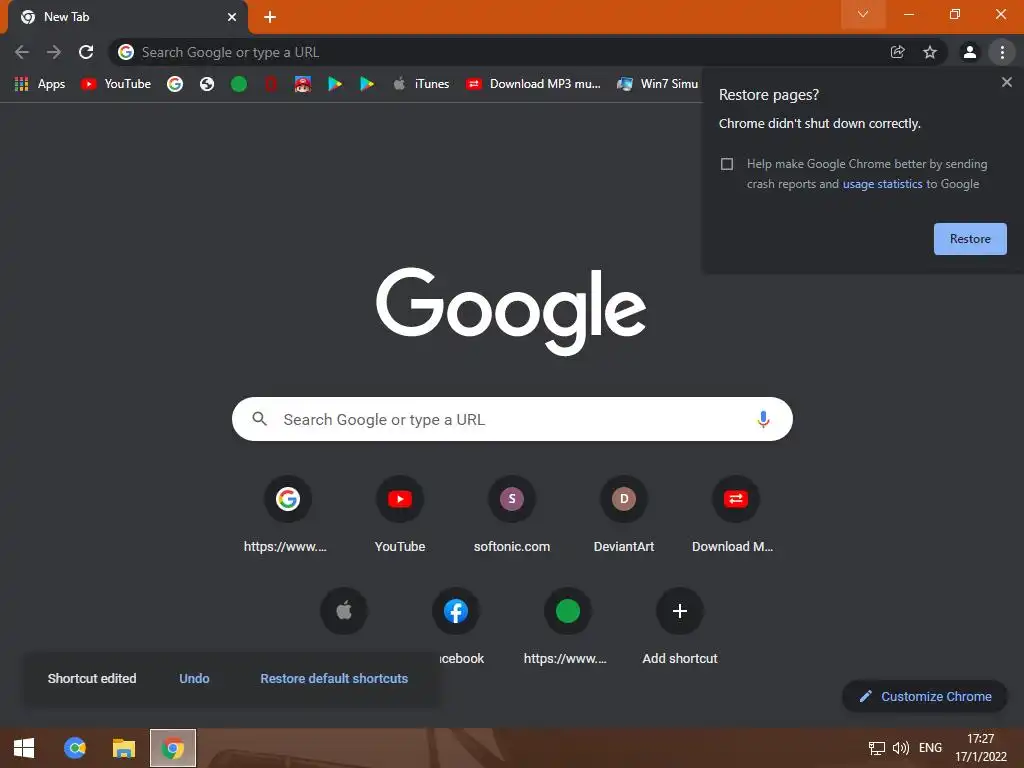Open the second Google Play bookmark icon
This screenshot has height=768, width=1024.
pos(367,84)
